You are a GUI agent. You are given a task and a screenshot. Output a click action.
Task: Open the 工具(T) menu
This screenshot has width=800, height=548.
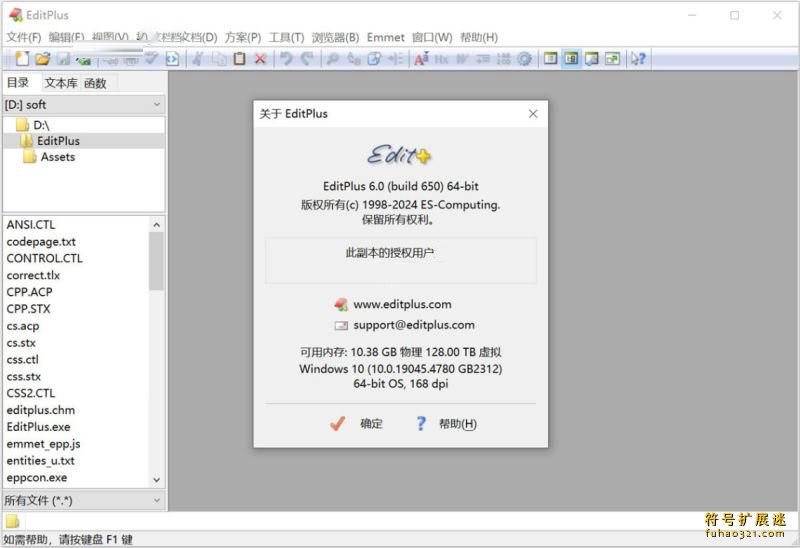(x=286, y=37)
